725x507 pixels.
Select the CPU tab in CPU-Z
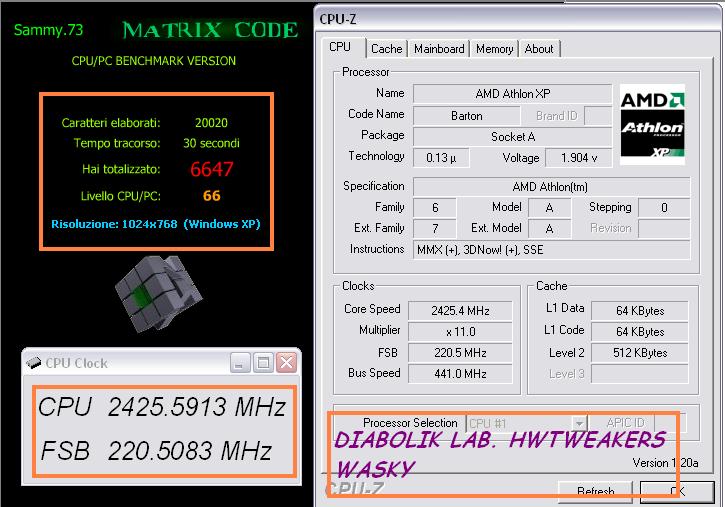tap(340, 47)
